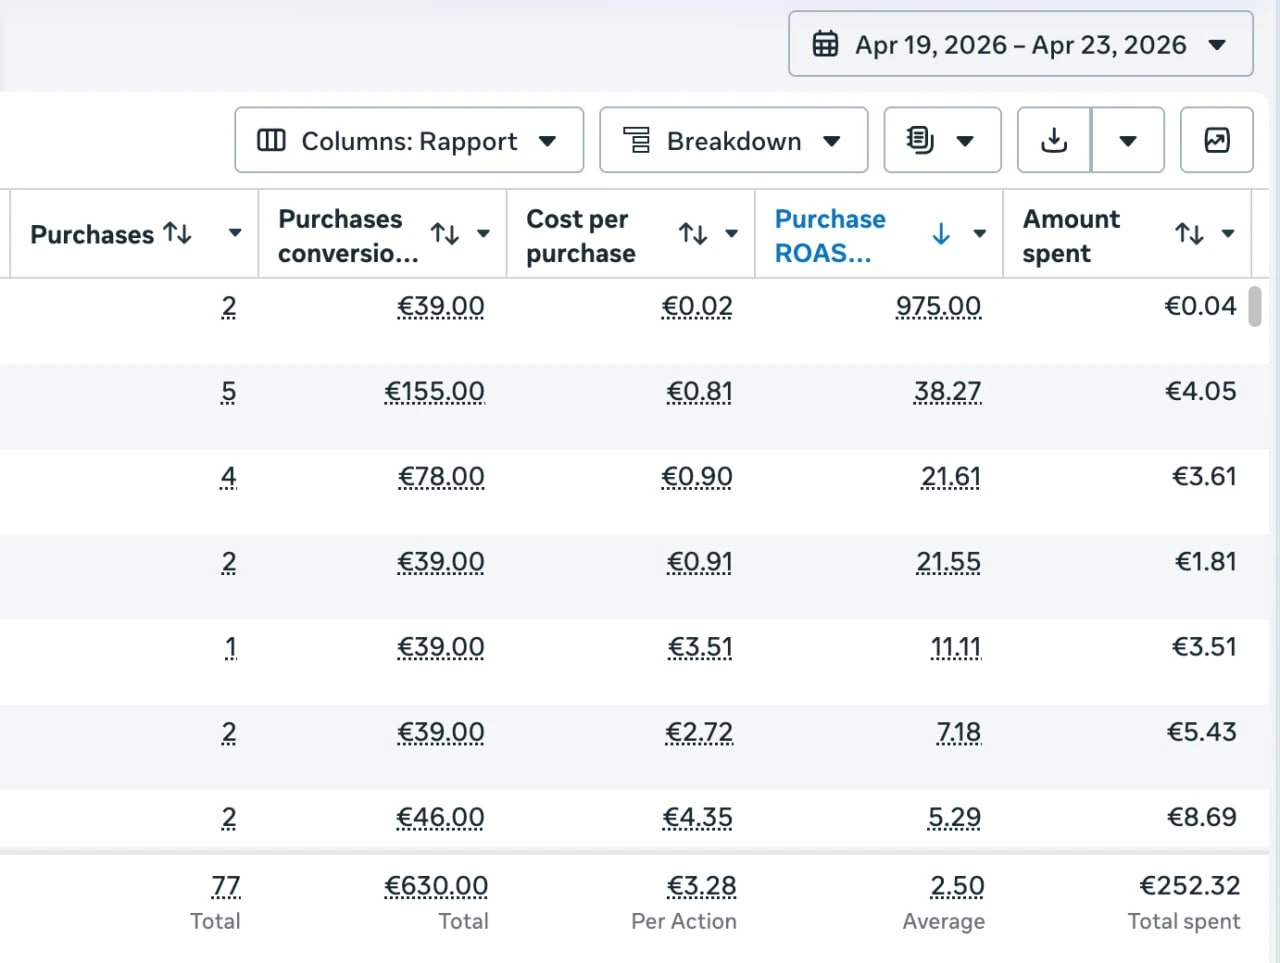Click the Cost per purchase header label
Screen dimensions: 1280x963
coord(581,235)
